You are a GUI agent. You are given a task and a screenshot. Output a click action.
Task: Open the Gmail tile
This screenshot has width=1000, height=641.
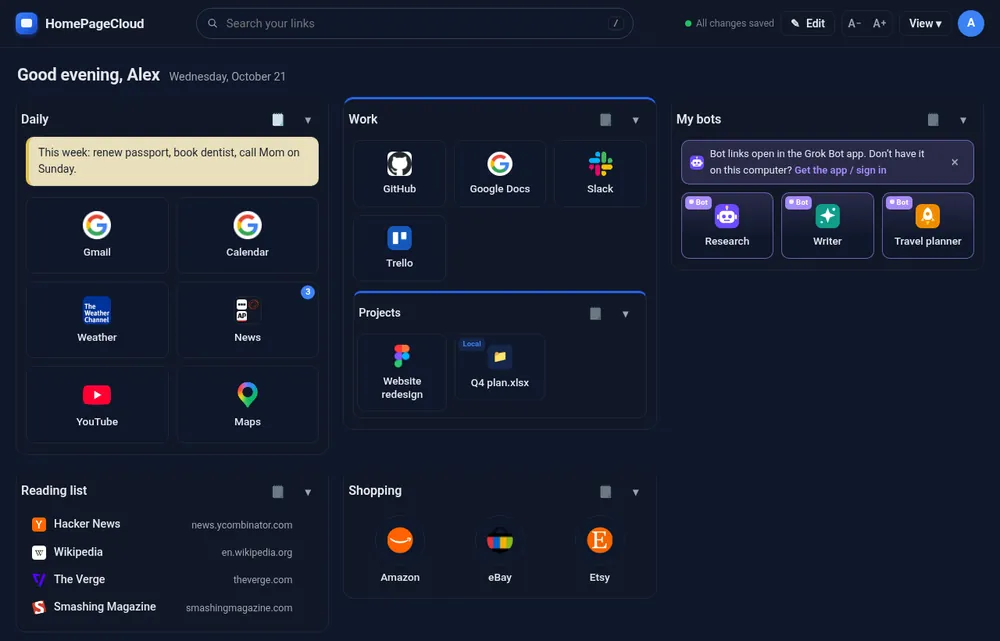click(x=97, y=235)
